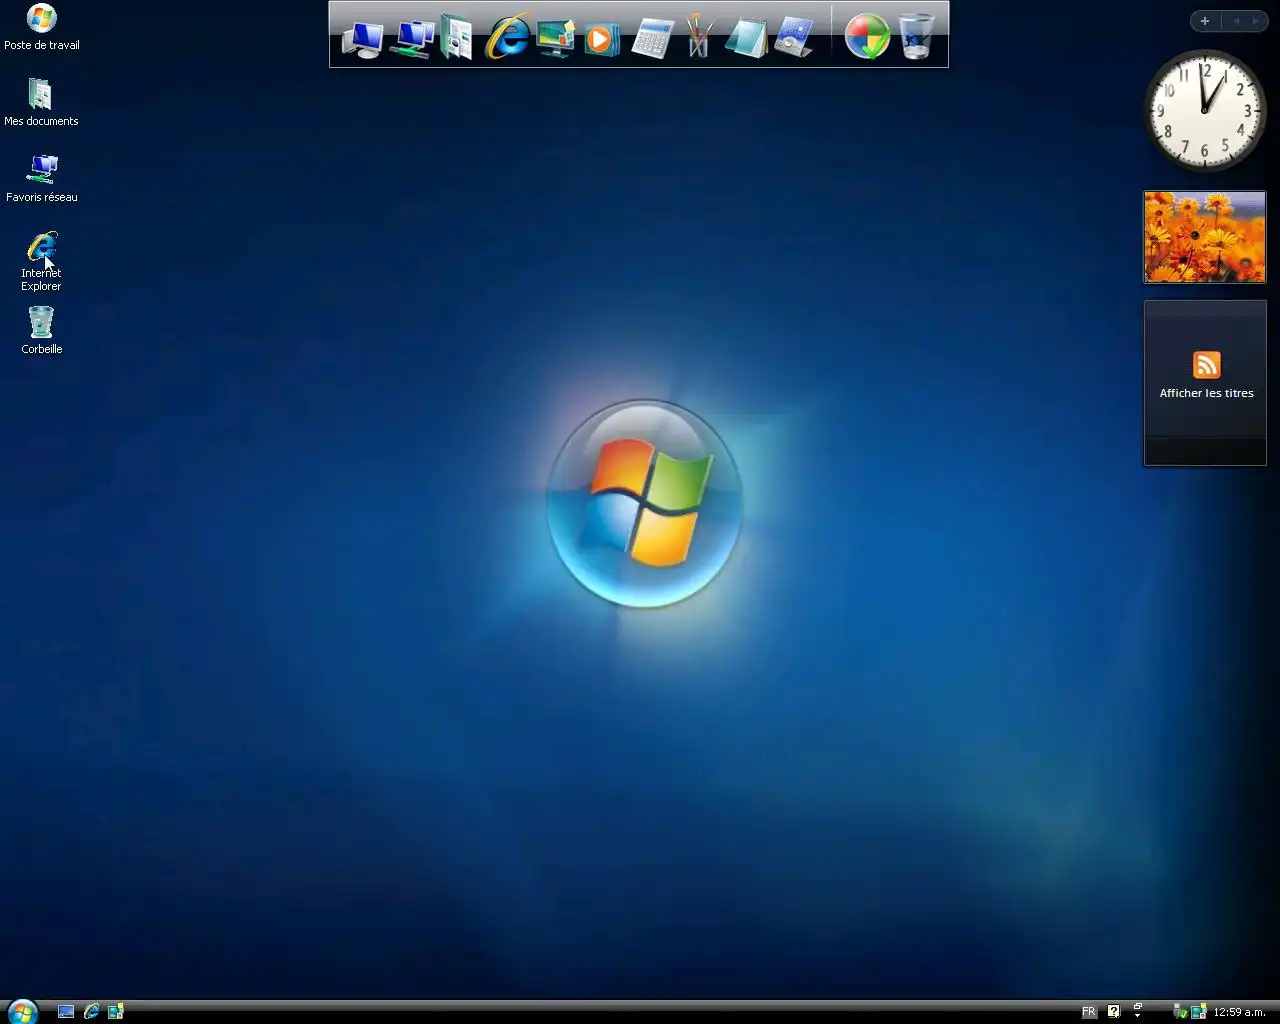
Task: Open the recycle bin in the dock
Action: 916,37
